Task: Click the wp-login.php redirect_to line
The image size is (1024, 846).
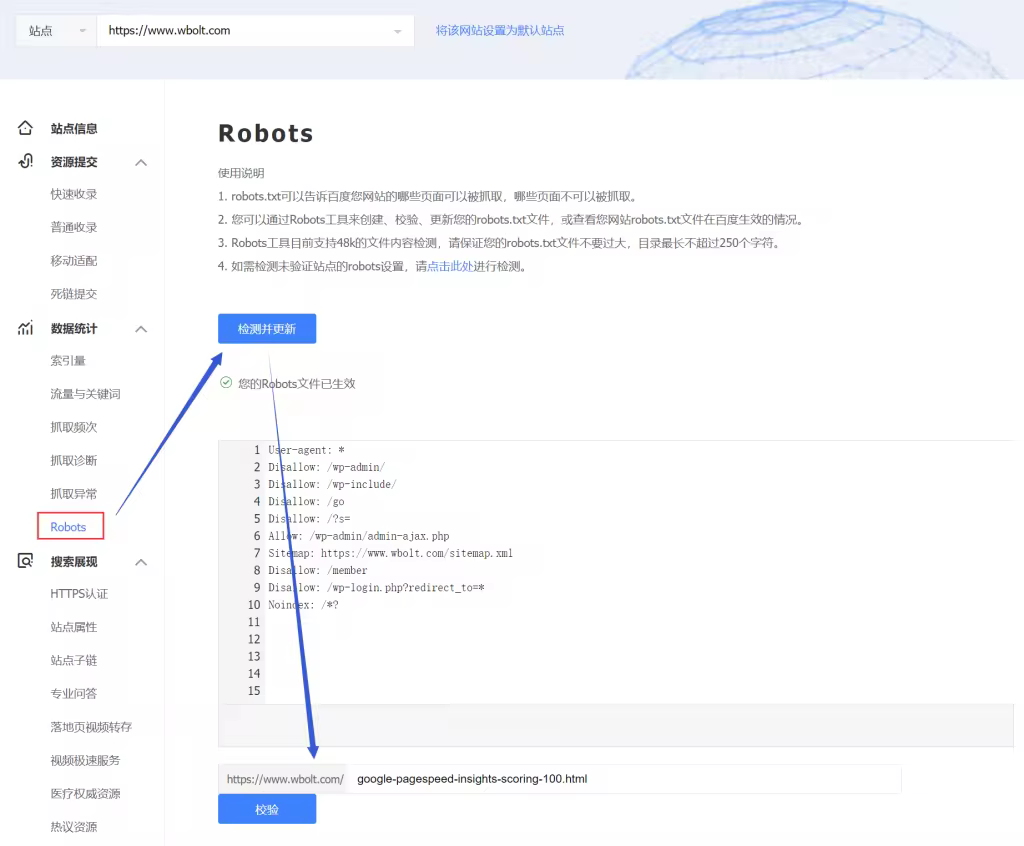Action: pyautogui.click(x=376, y=587)
